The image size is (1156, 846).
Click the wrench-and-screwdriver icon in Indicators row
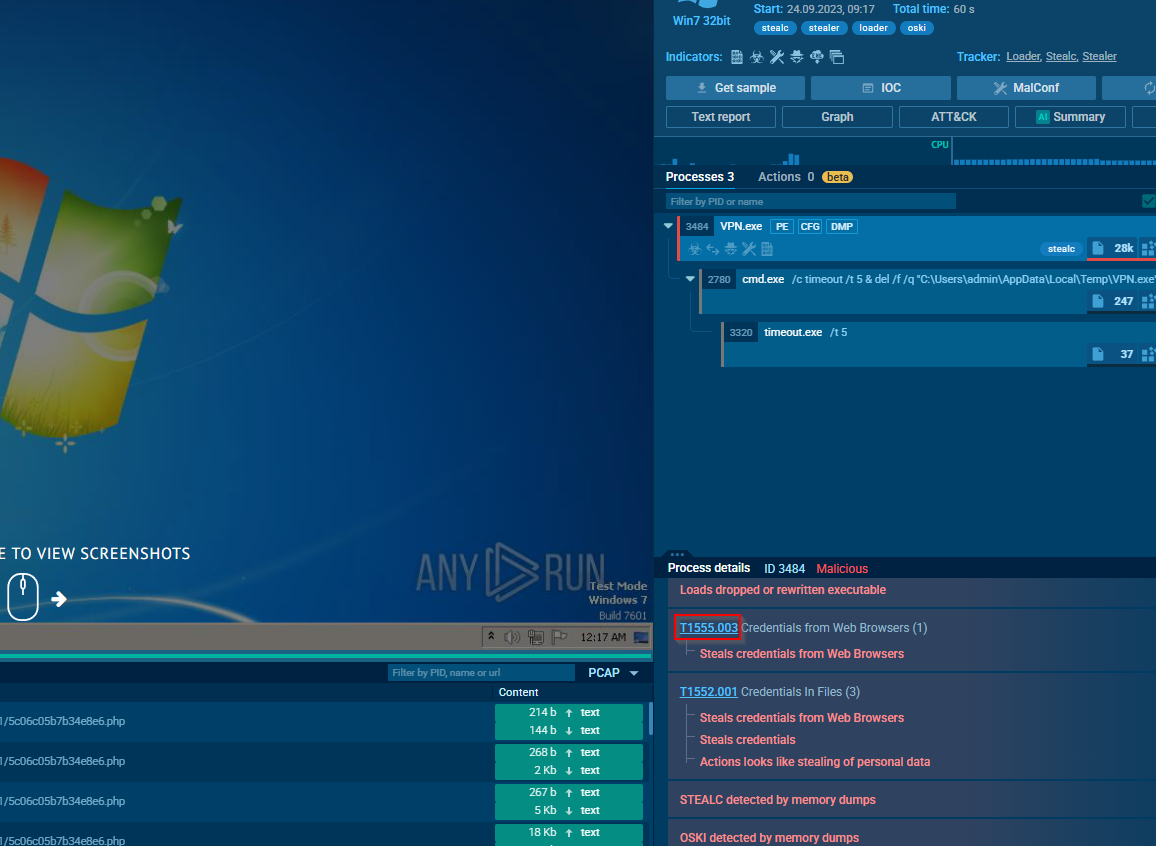777,57
